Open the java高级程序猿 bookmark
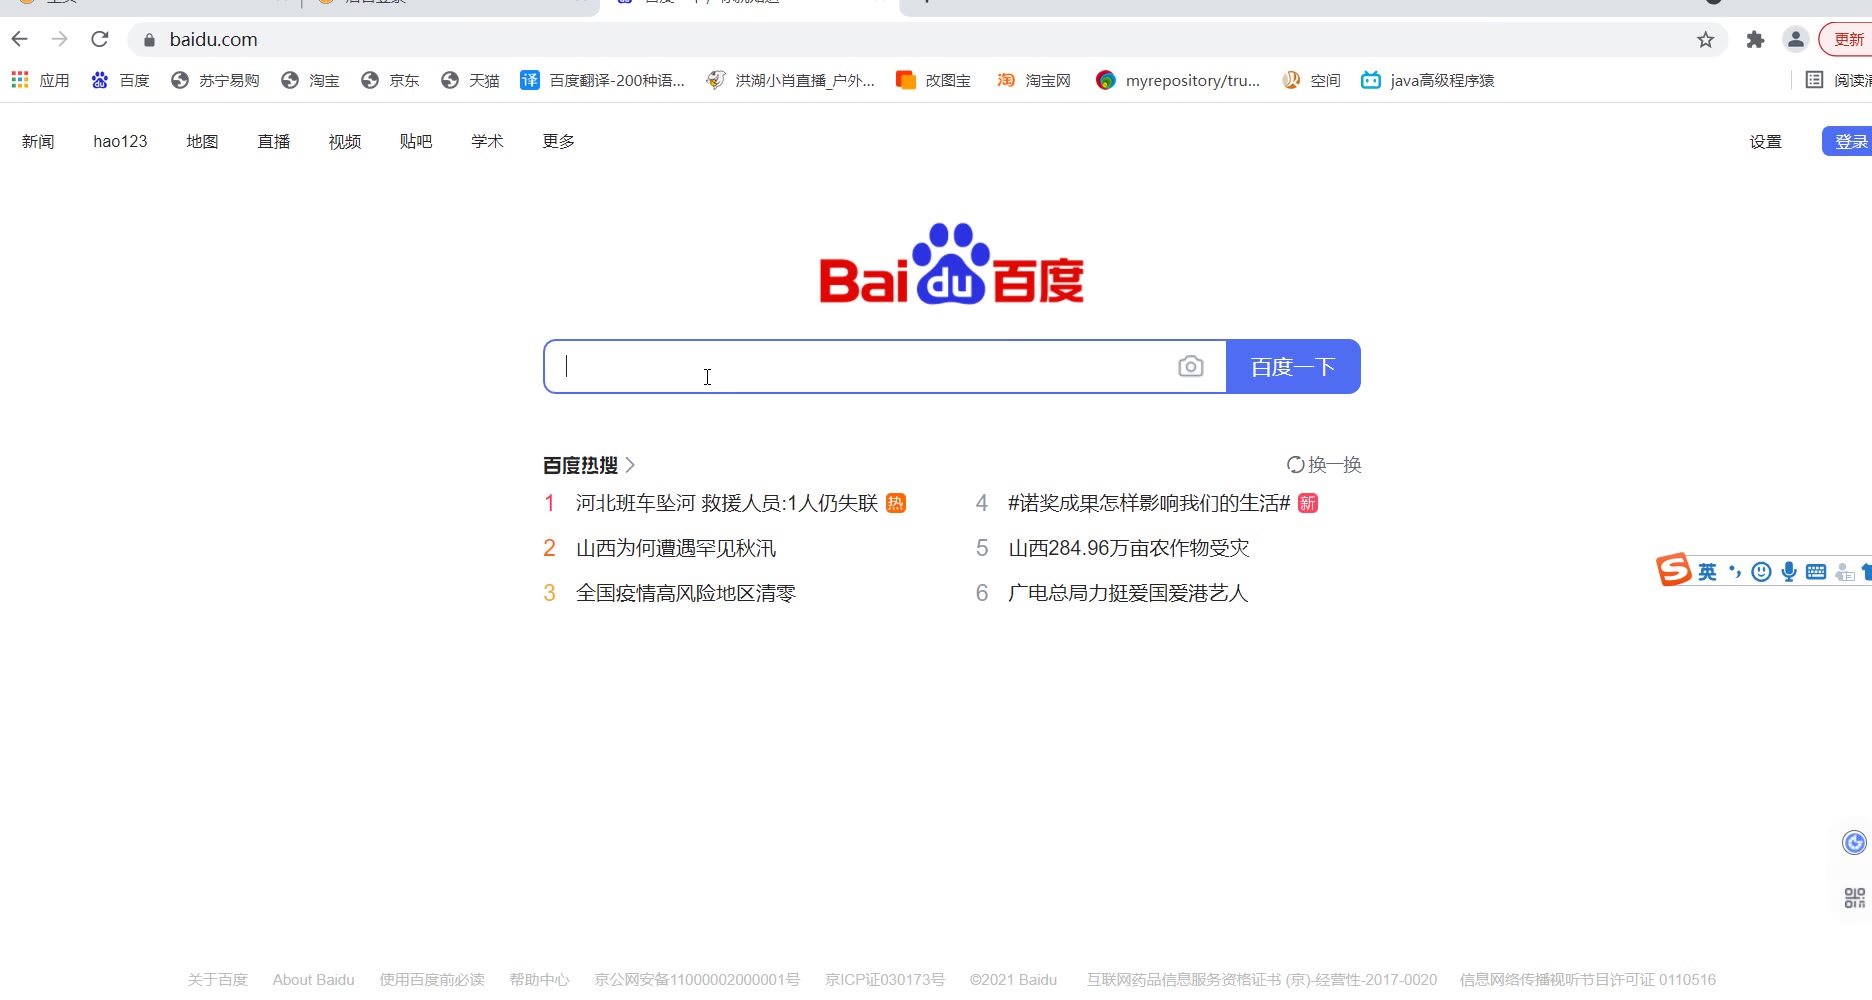Screen dimensions: 1872x1000 click(1428, 80)
